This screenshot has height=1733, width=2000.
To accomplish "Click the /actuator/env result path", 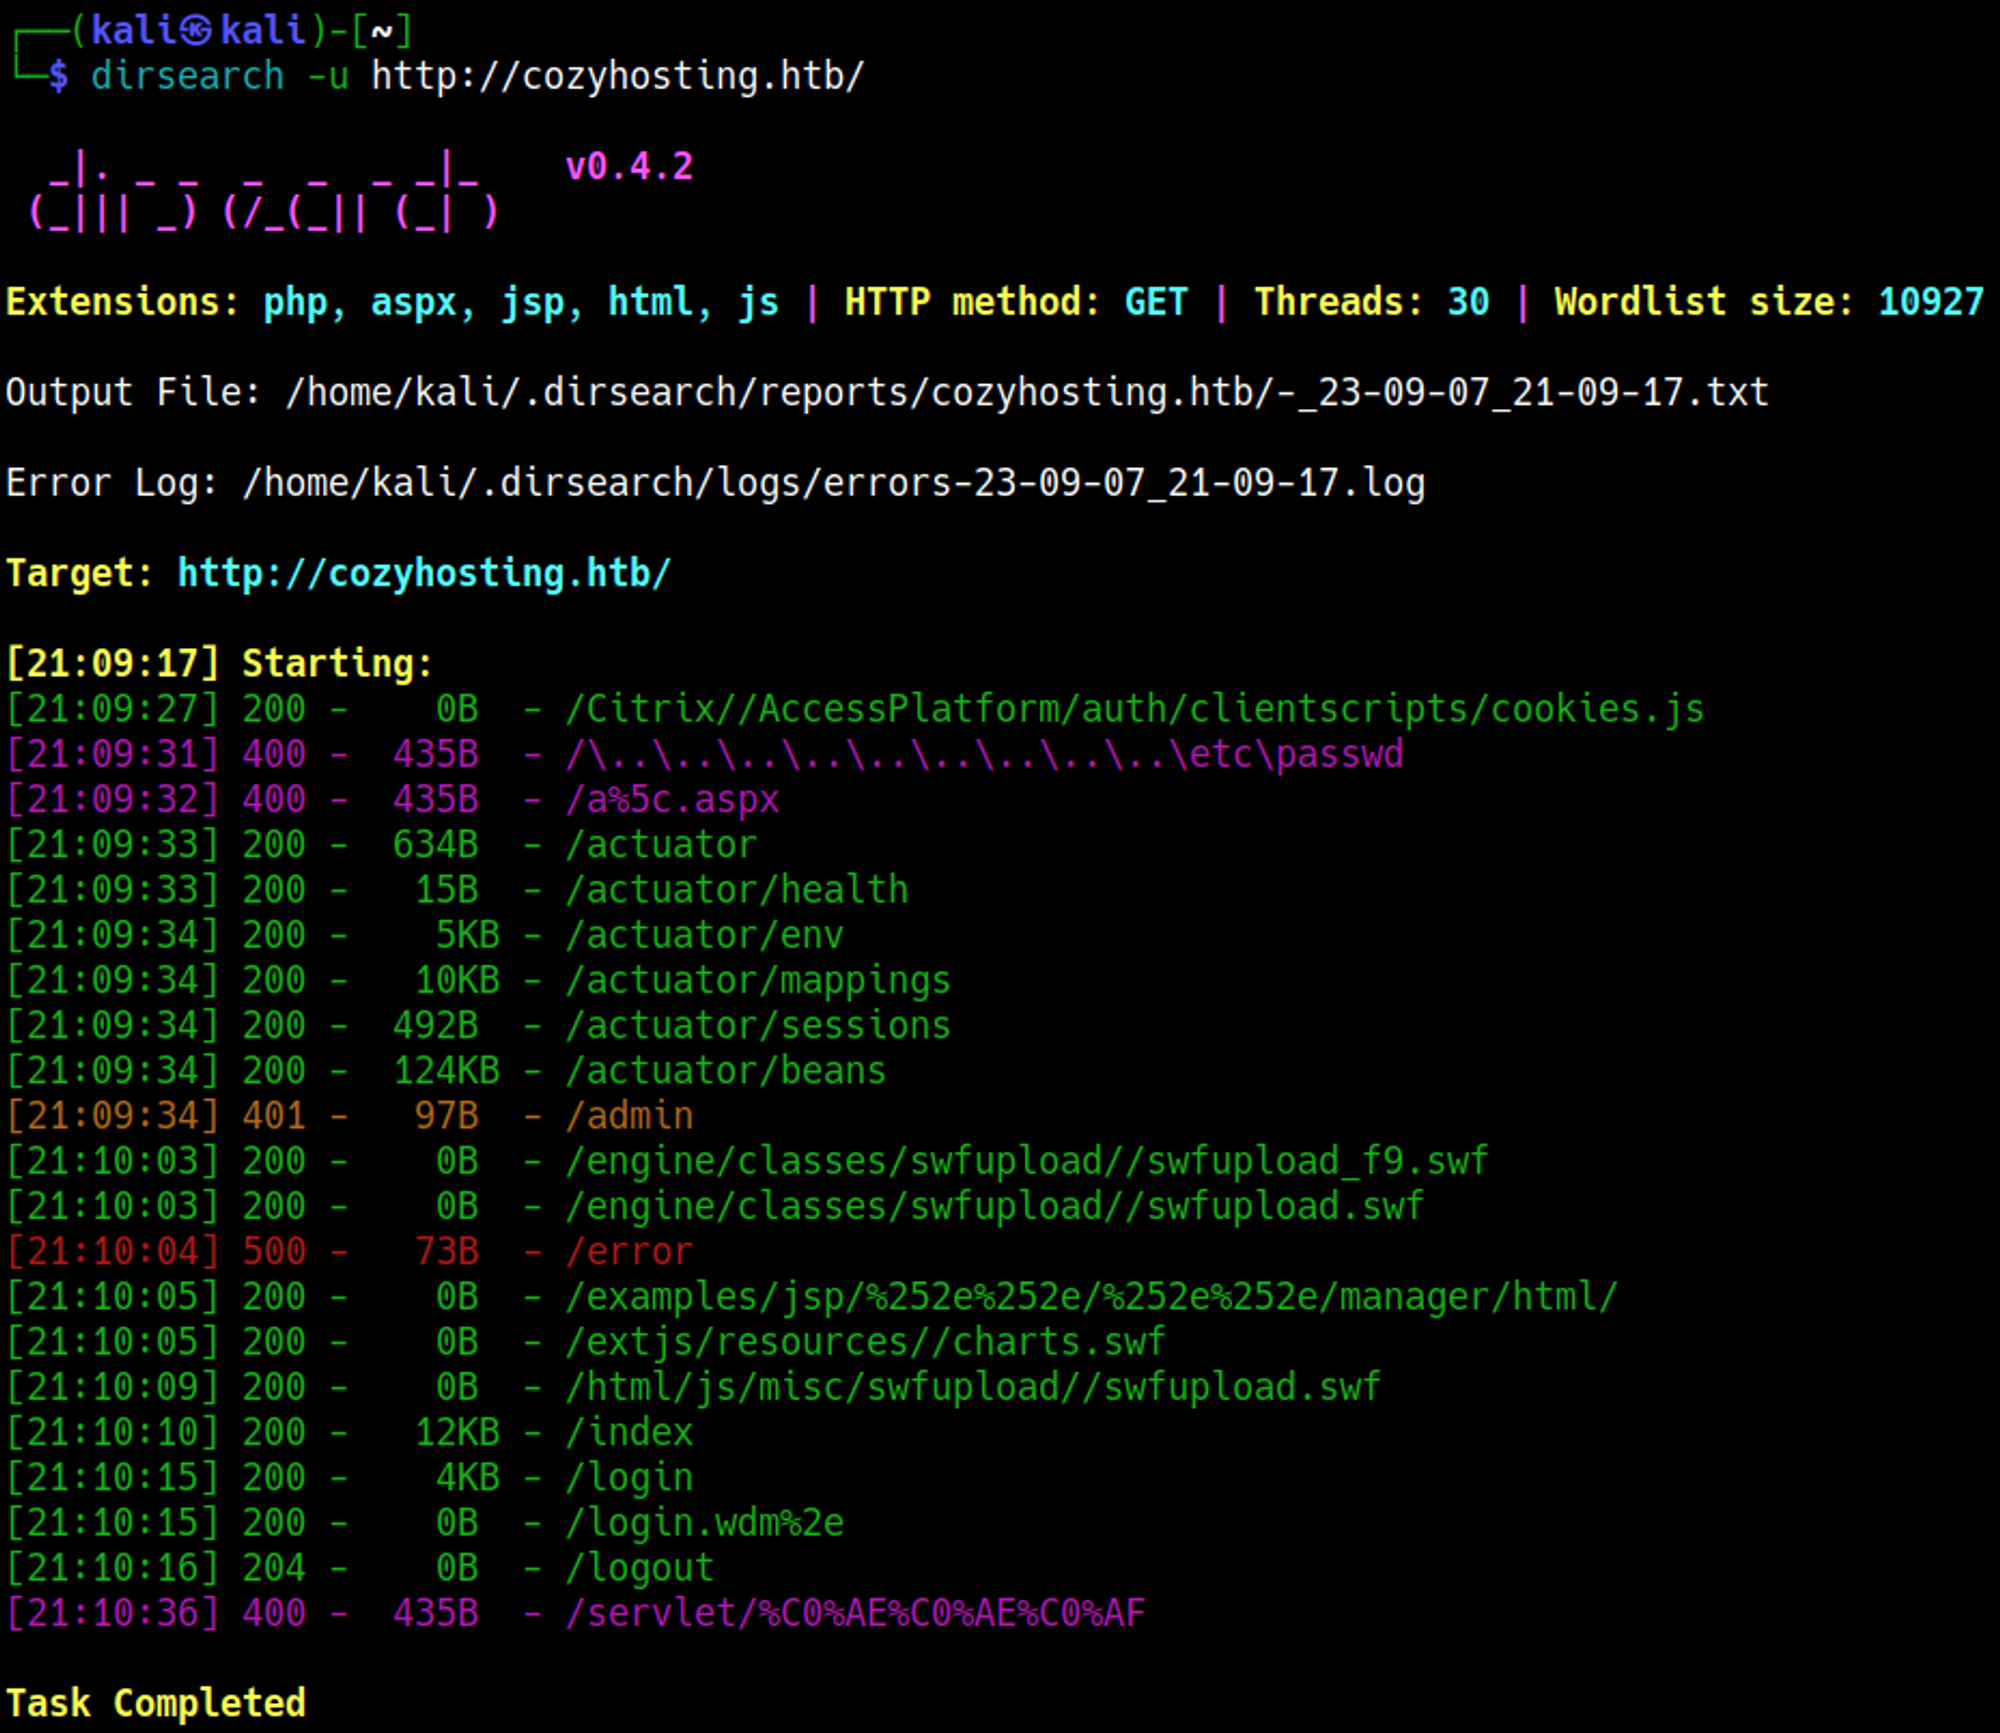I will (x=704, y=935).
